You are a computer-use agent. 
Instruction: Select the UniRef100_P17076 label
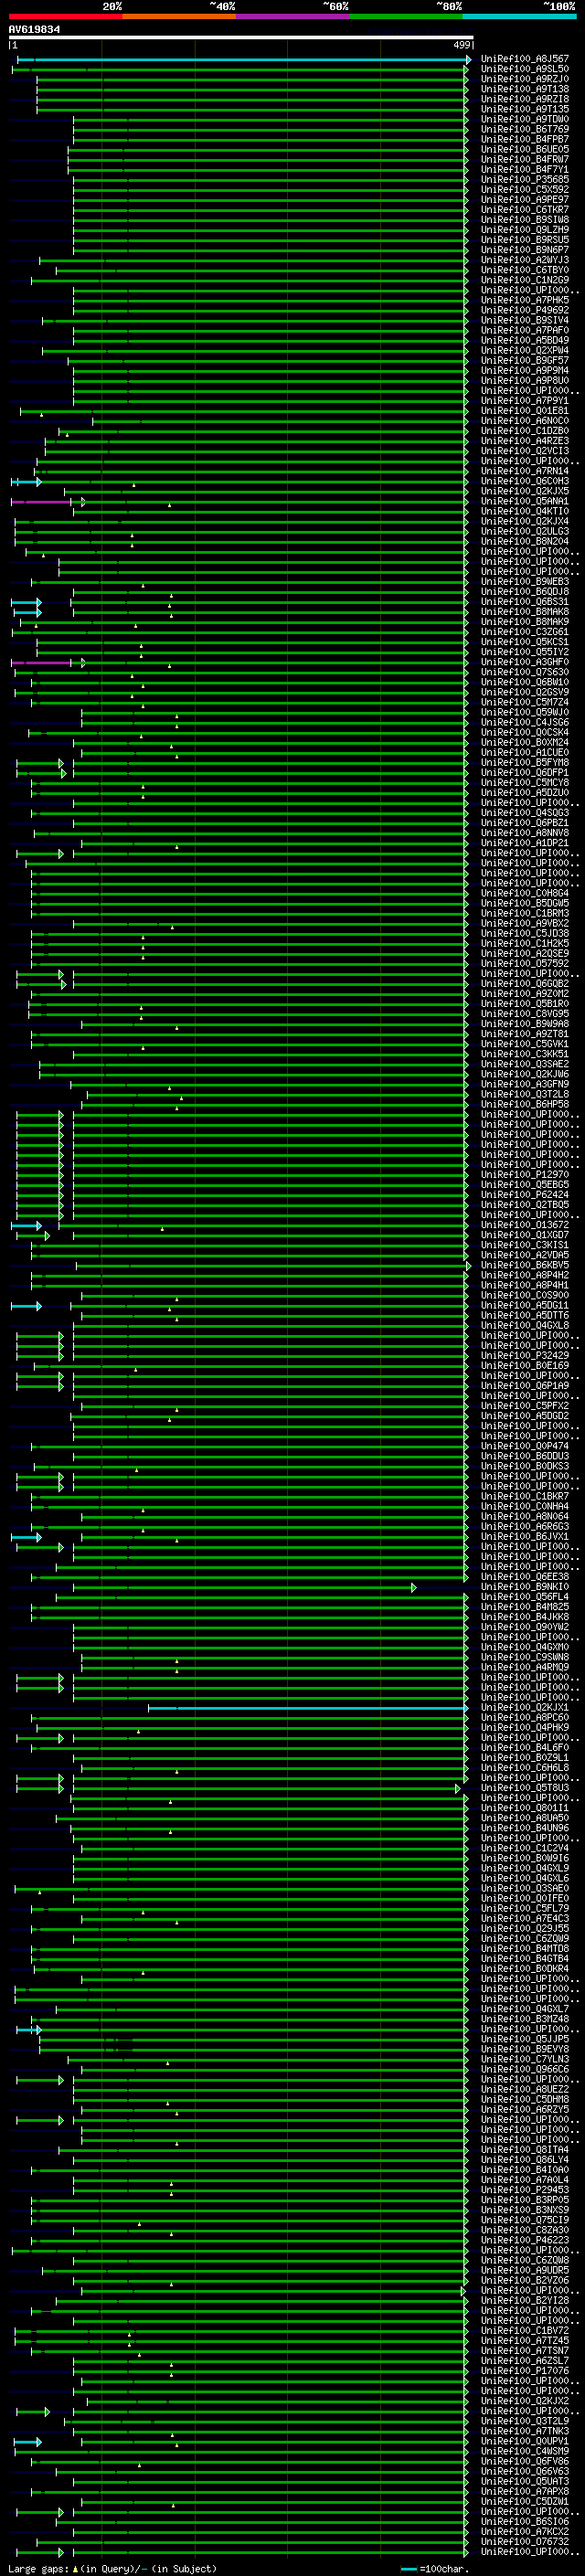[525, 2370]
